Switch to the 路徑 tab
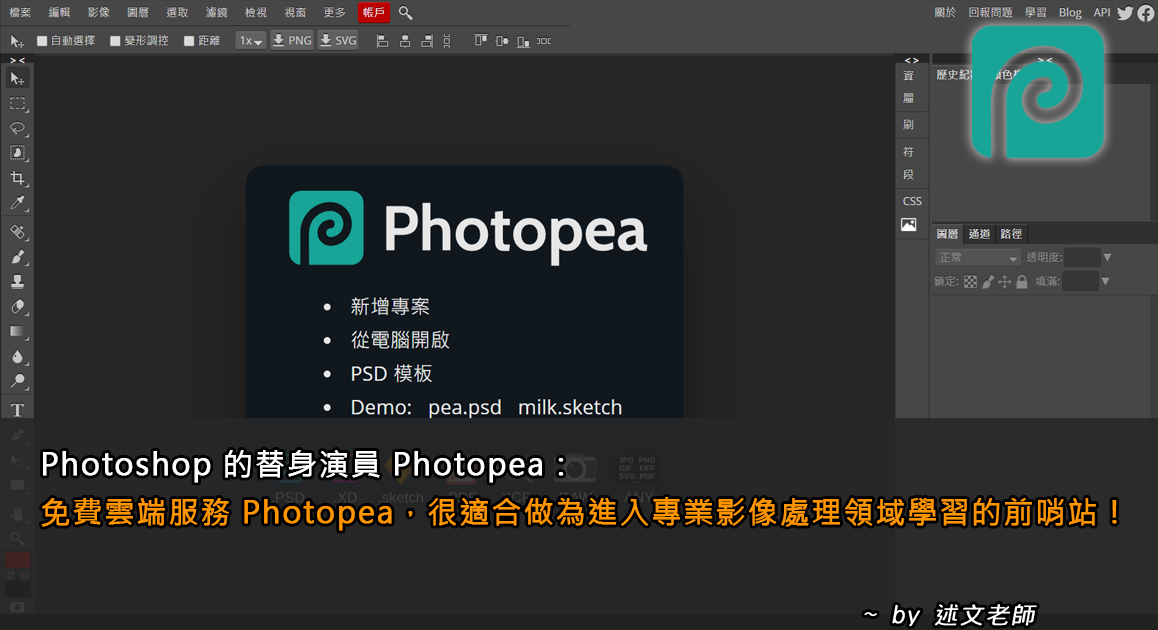 click(1011, 234)
